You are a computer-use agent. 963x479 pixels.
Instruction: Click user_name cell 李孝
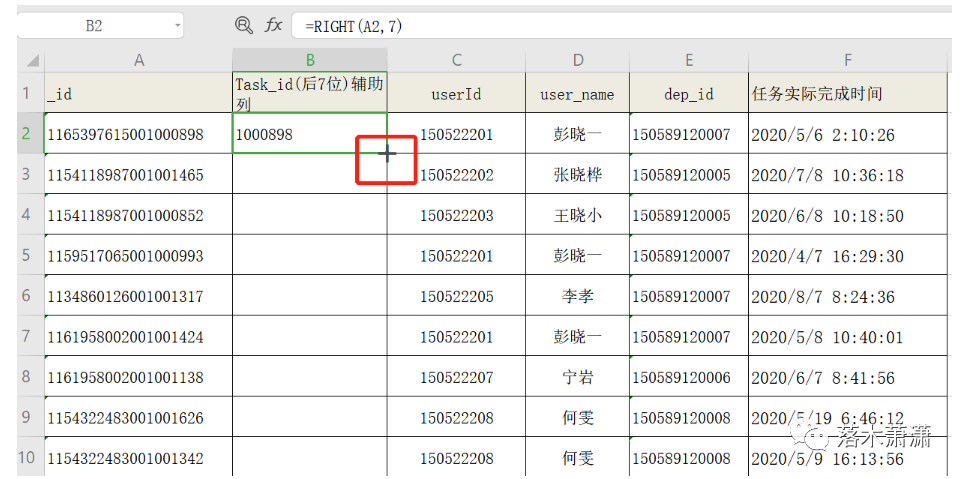(x=577, y=295)
